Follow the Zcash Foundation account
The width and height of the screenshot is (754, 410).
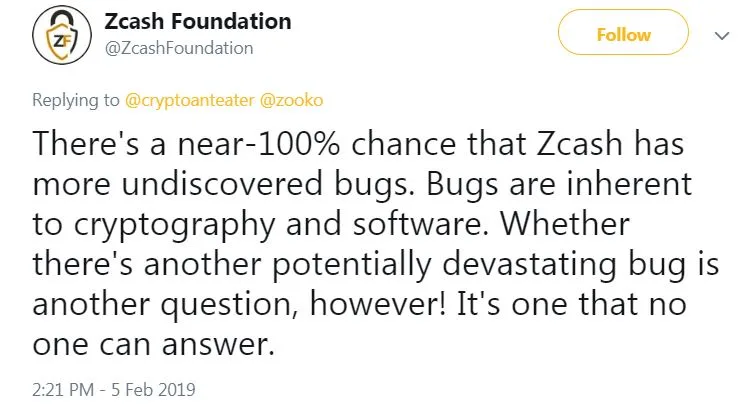click(623, 34)
